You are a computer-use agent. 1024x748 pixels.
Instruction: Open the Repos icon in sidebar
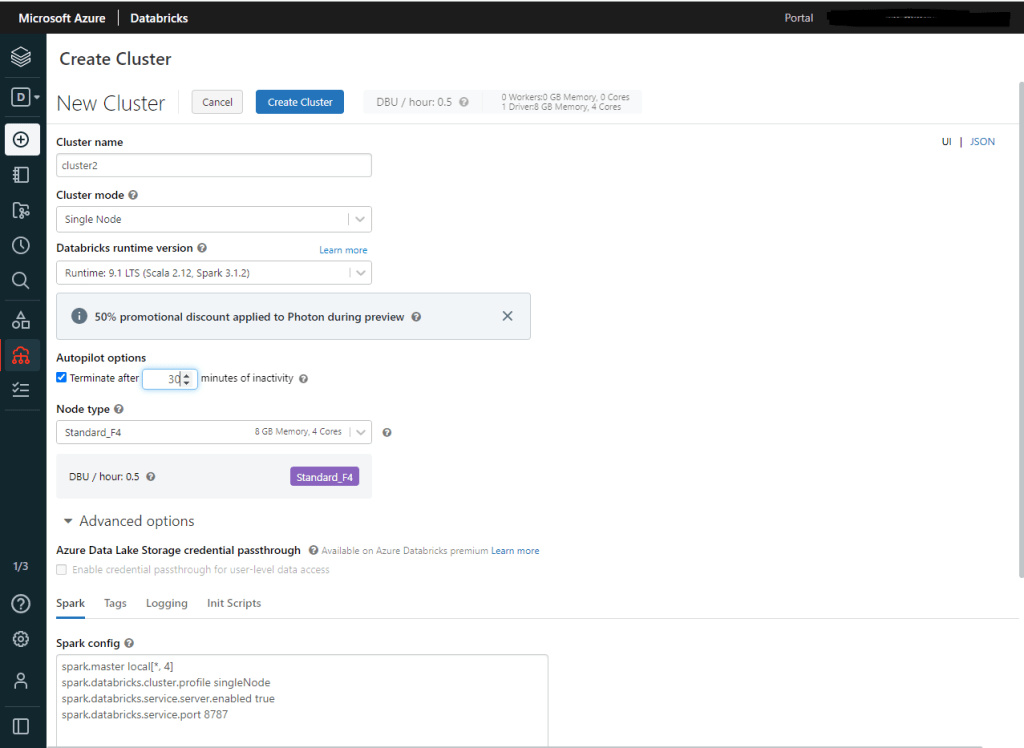pos(21,210)
